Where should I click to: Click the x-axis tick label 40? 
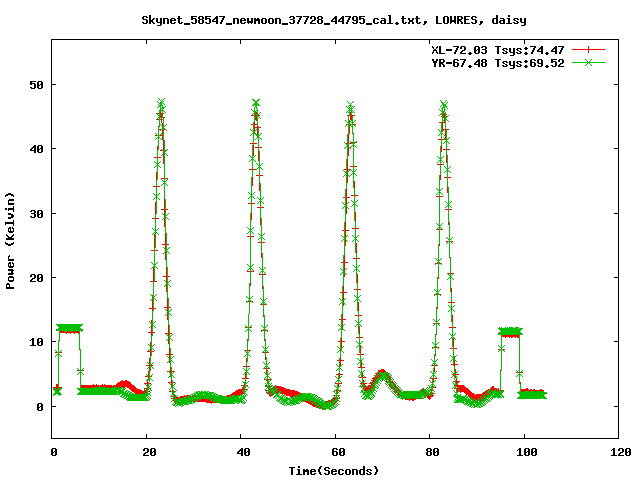(243, 452)
